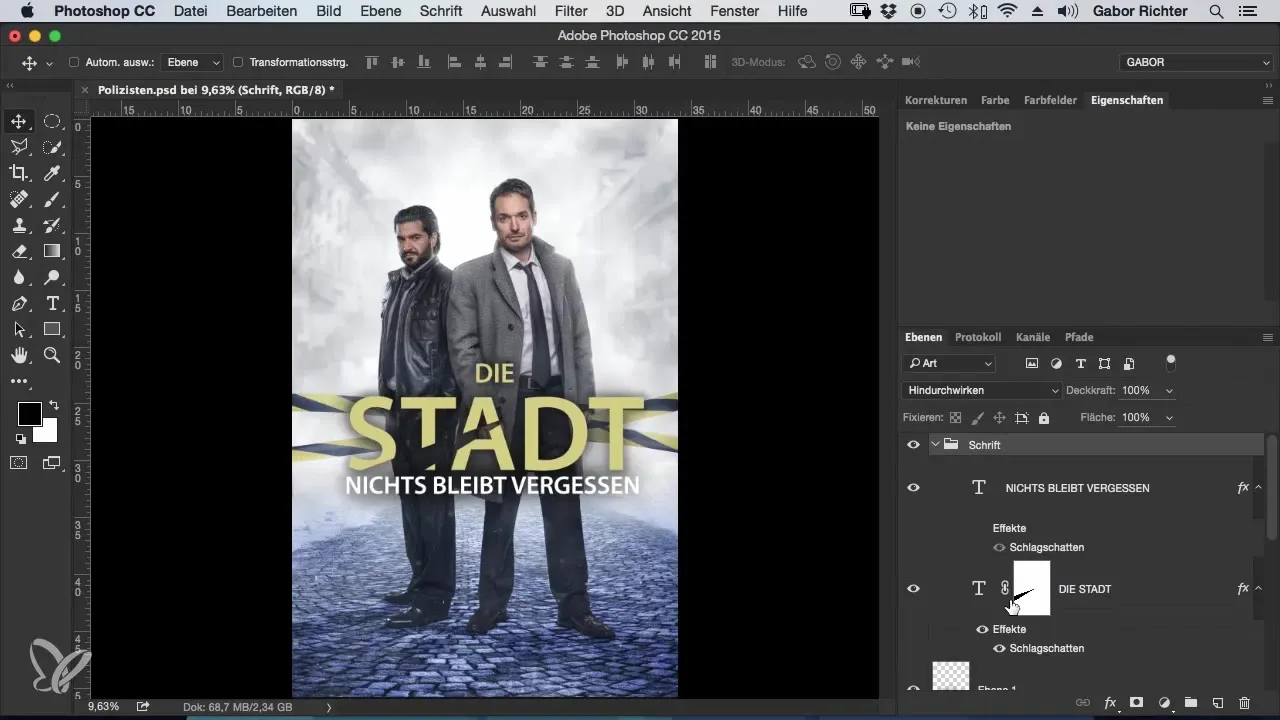Screen dimensions: 1280x720
Task: Hide the NICHTS BLEIBT VERGESSEN layer
Action: [x=913, y=488]
